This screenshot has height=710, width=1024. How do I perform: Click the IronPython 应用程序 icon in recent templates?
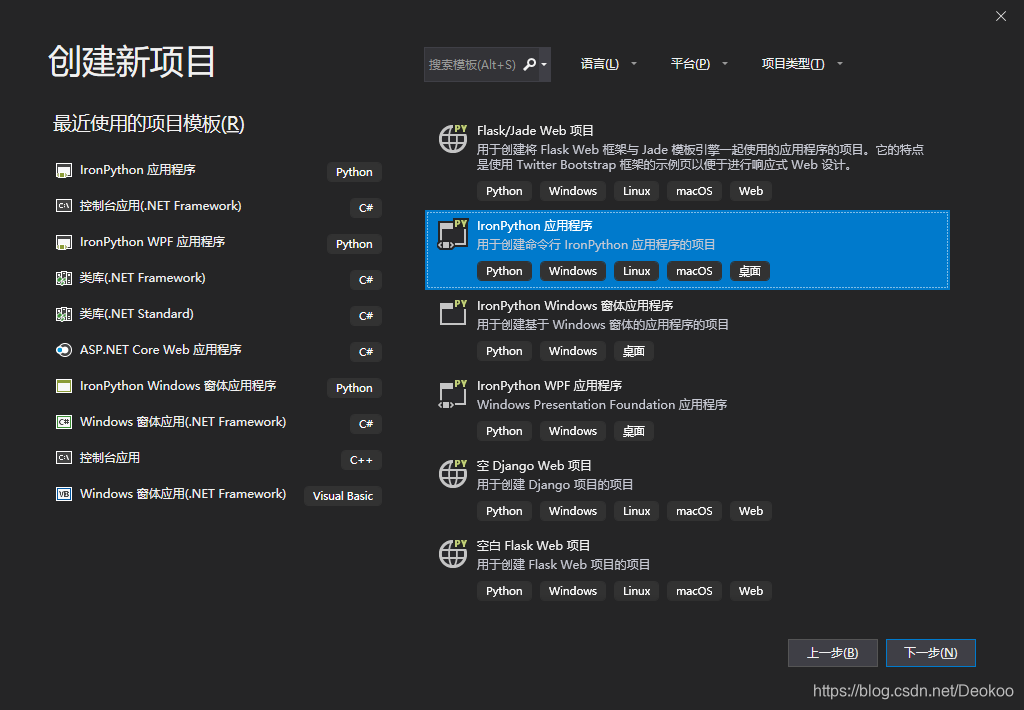coord(63,170)
